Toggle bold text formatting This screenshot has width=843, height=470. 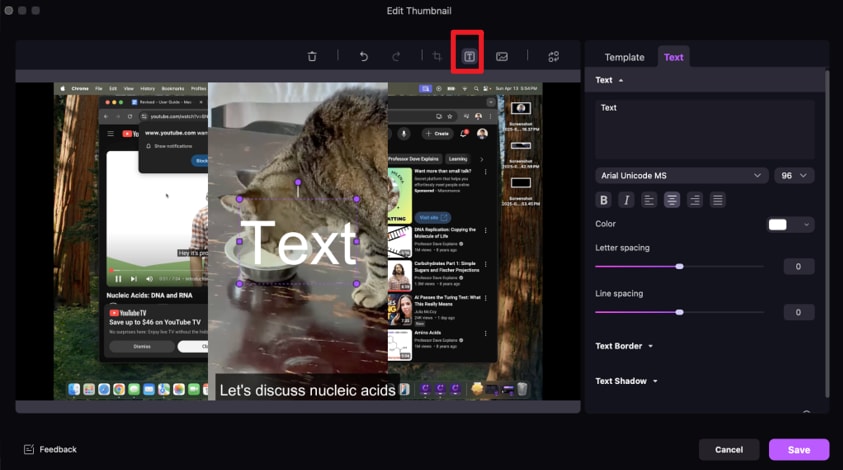click(x=604, y=200)
